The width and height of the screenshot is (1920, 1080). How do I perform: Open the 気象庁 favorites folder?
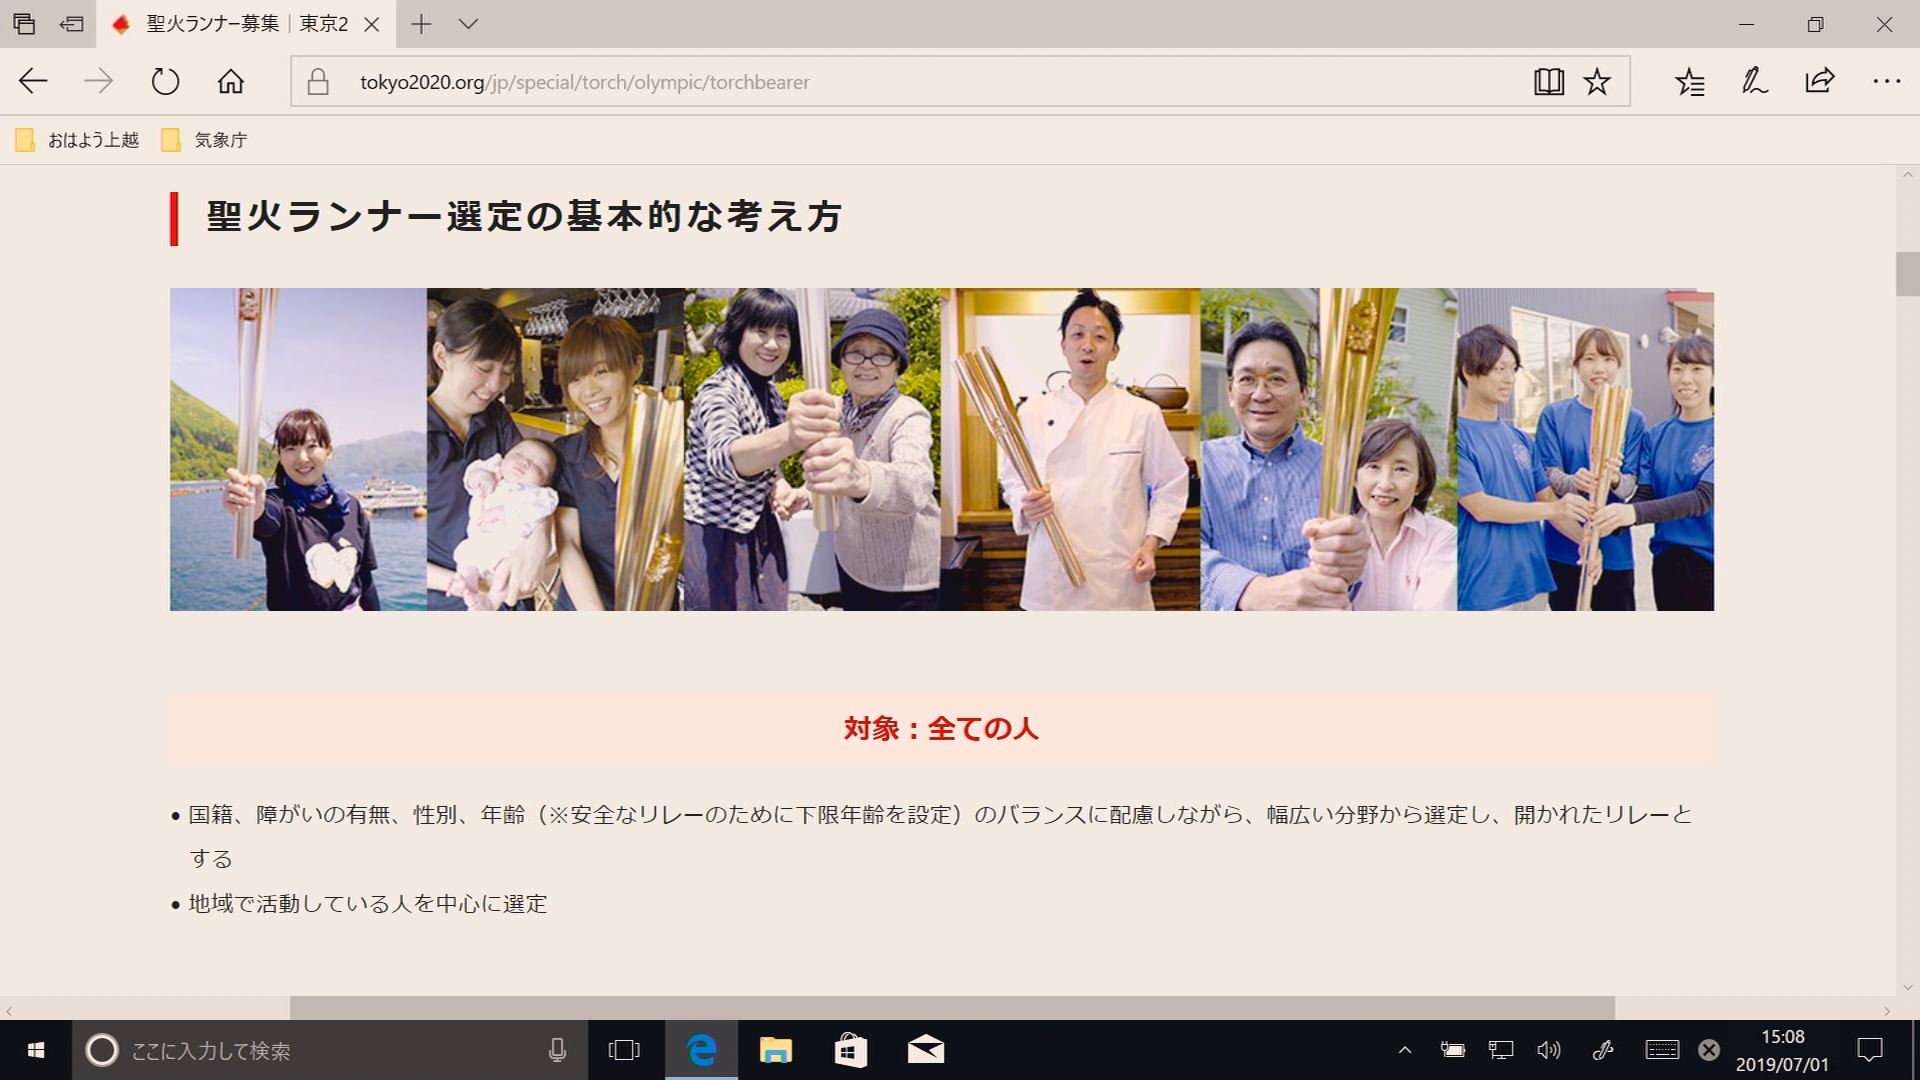pos(205,140)
